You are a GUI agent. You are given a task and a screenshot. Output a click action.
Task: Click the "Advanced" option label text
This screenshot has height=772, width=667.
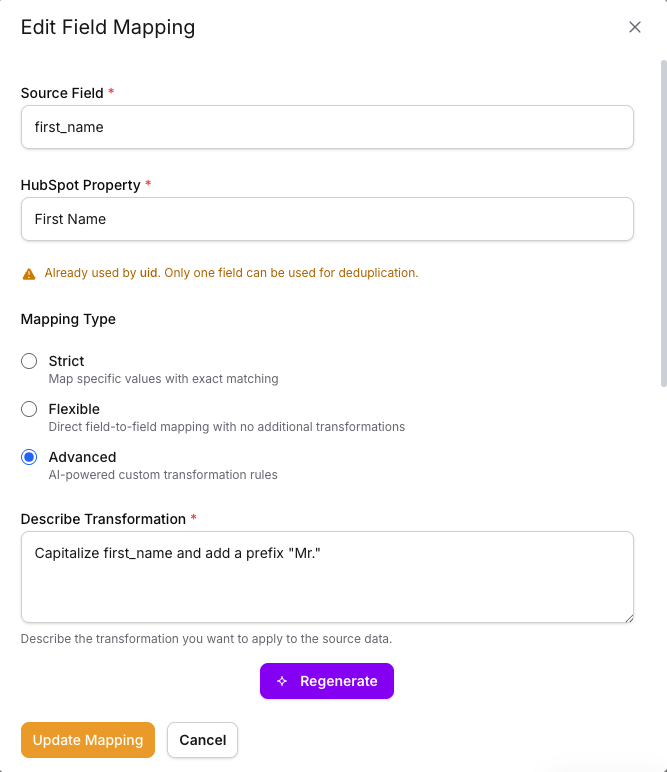point(82,457)
